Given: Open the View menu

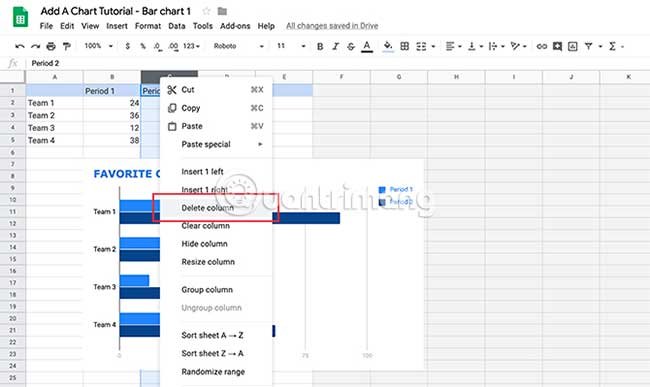Looking at the screenshot, I should (x=90, y=26).
